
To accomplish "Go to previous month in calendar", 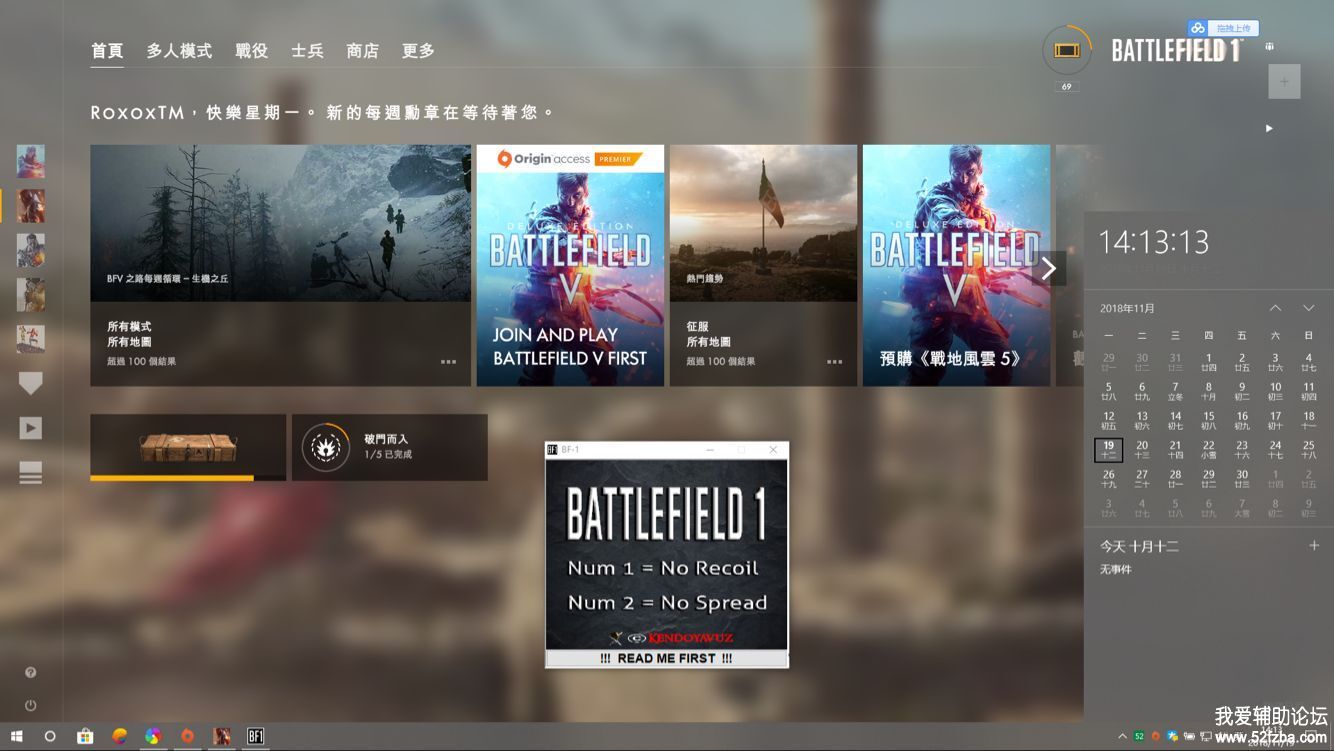I will 1275,308.
